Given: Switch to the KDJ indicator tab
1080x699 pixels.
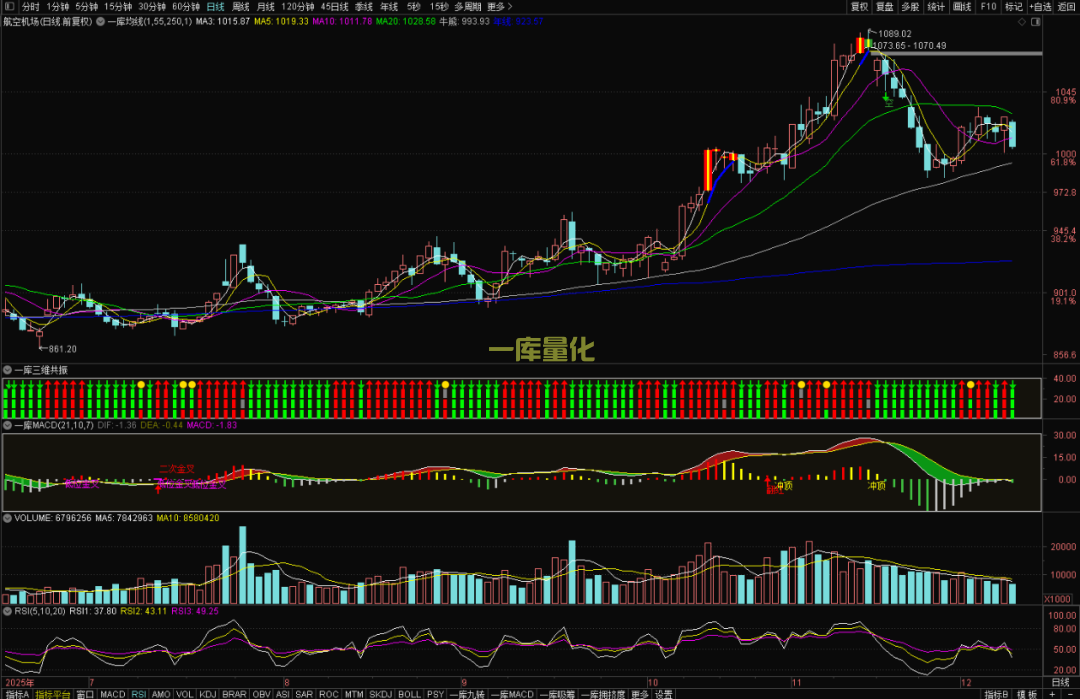Looking at the screenshot, I should (208, 693).
